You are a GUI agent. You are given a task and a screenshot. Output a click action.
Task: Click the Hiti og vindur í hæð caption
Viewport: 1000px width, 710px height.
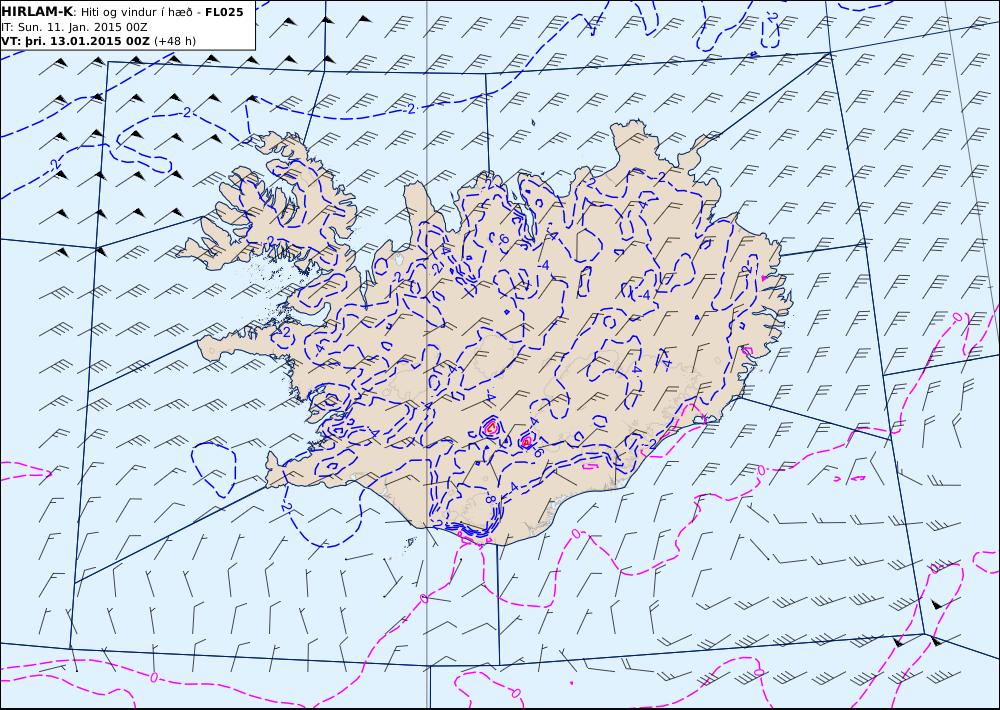click(x=136, y=13)
